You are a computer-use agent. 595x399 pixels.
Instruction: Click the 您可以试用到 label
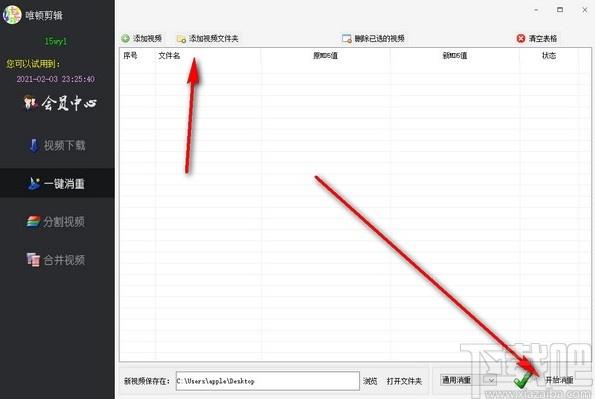point(33,63)
